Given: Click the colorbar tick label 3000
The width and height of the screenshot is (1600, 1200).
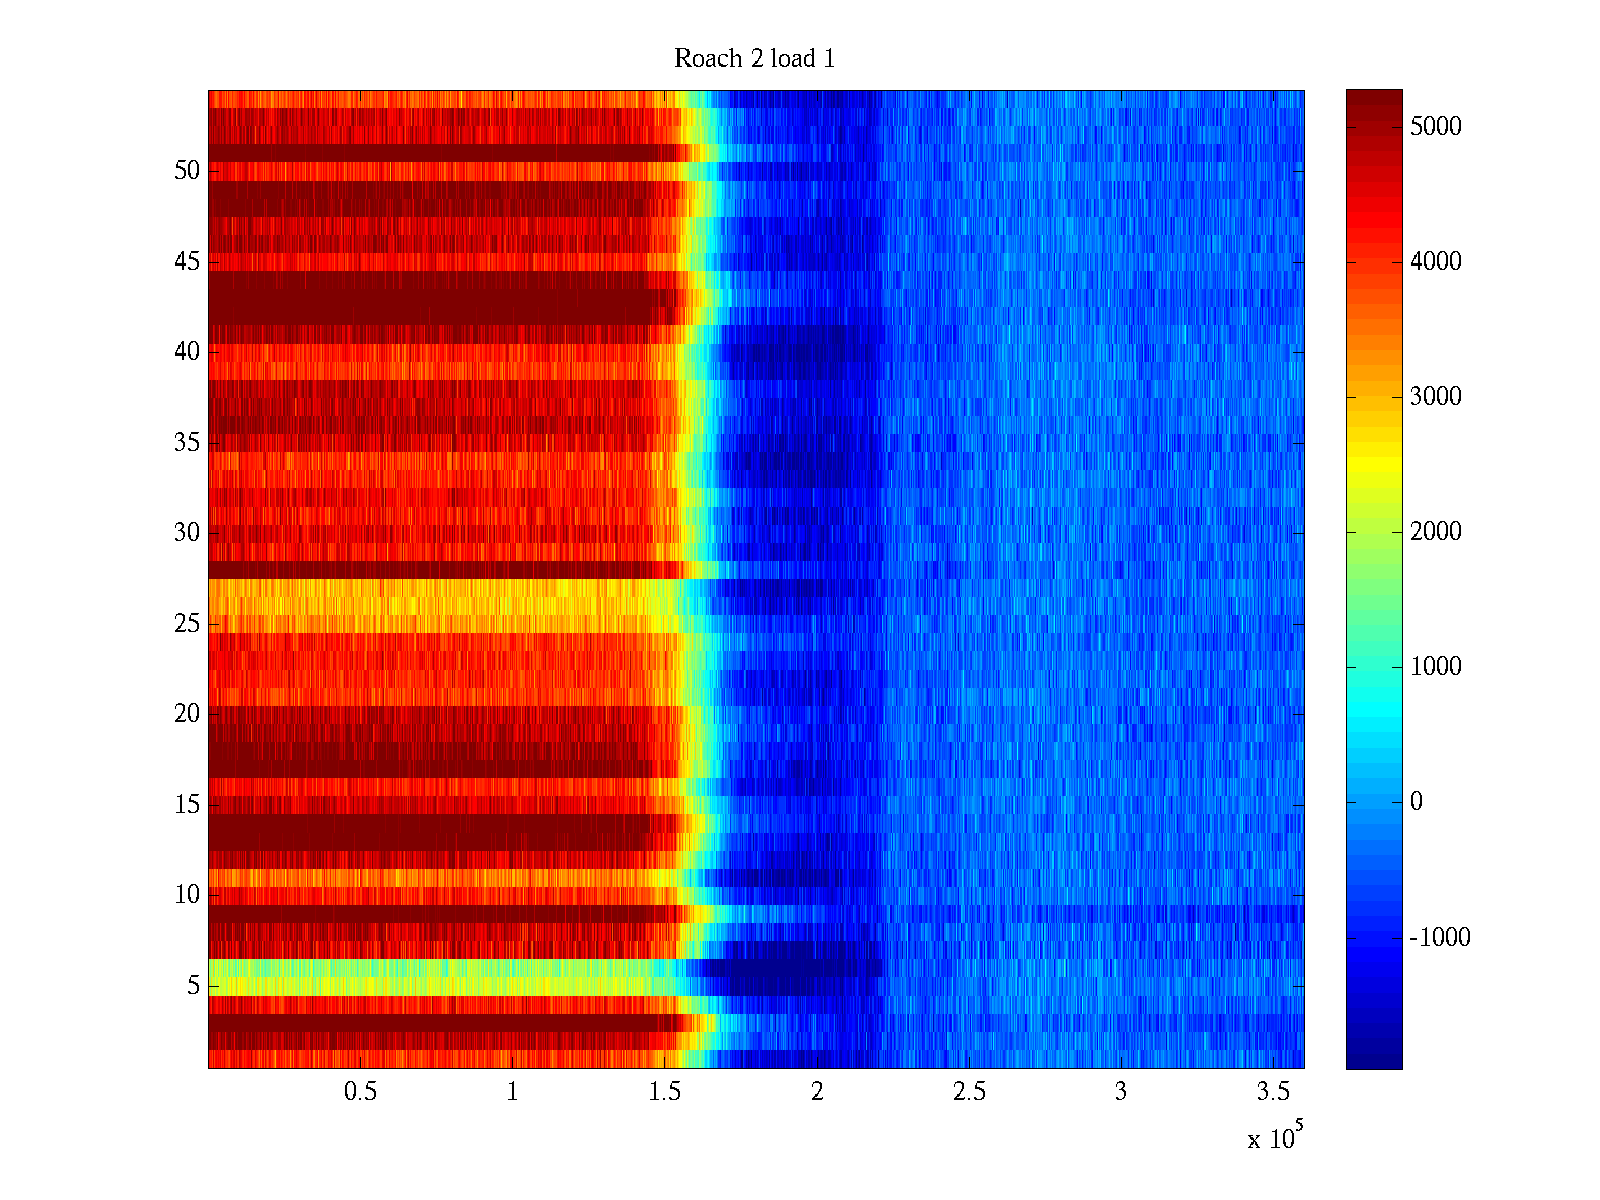Looking at the screenshot, I should click(x=1435, y=396).
